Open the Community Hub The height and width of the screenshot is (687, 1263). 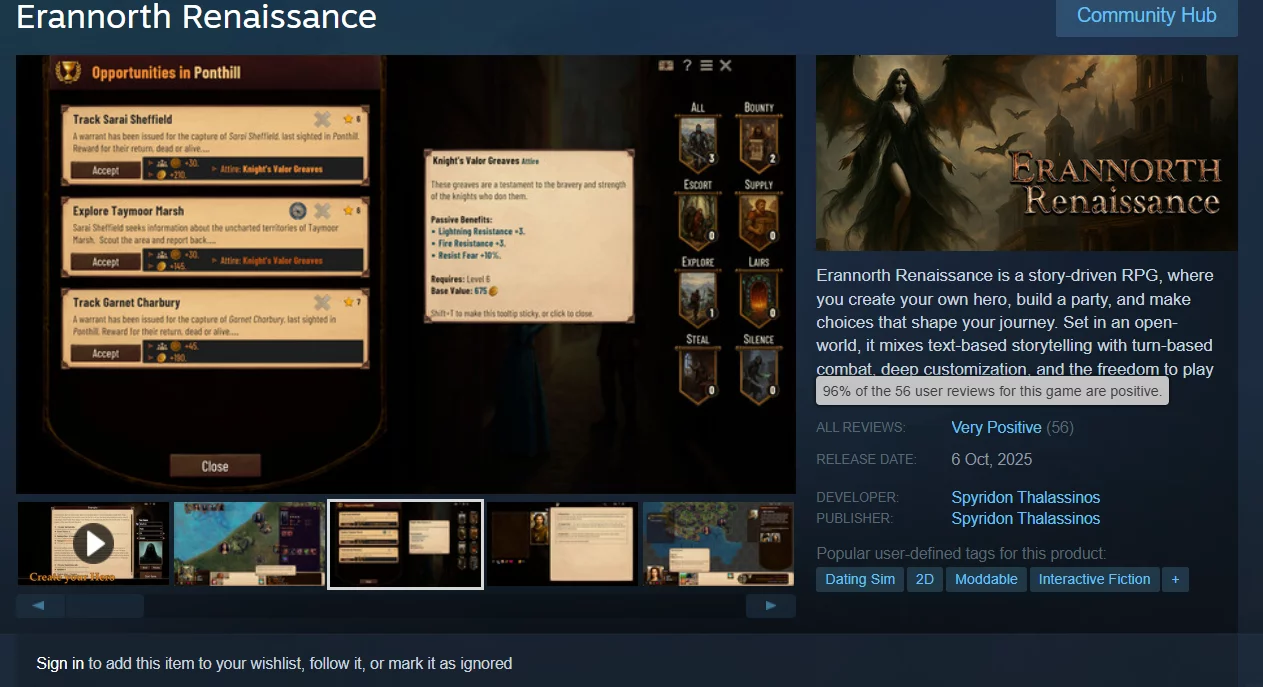[1146, 16]
